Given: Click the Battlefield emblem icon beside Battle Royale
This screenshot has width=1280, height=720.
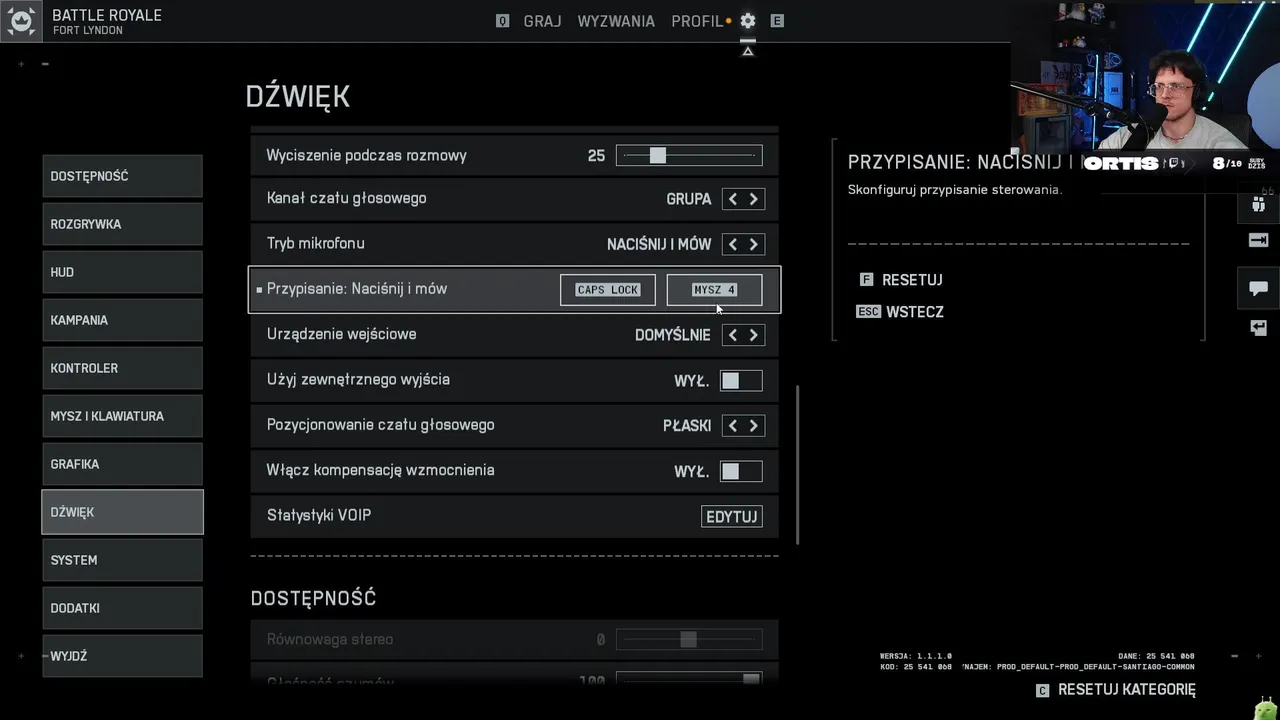Looking at the screenshot, I should (21, 21).
